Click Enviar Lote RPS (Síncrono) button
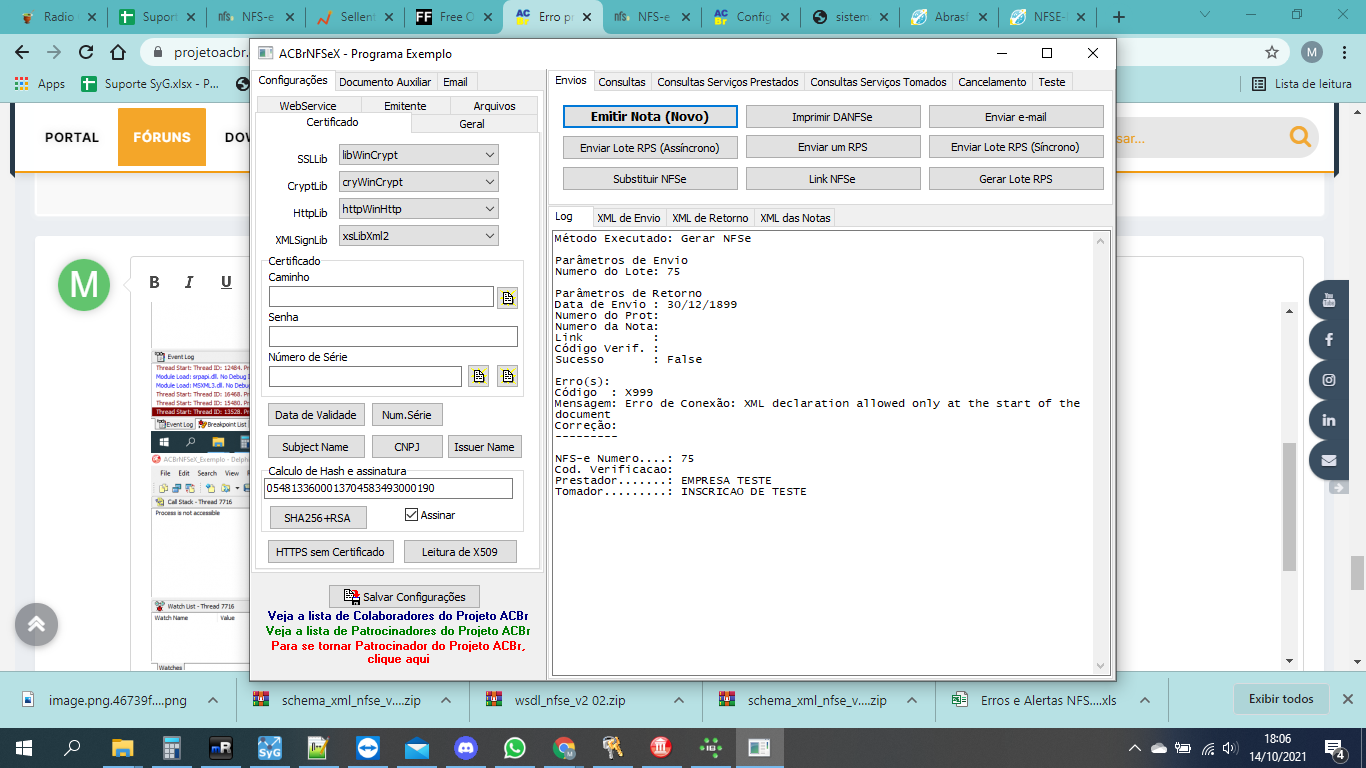 click(x=1015, y=147)
